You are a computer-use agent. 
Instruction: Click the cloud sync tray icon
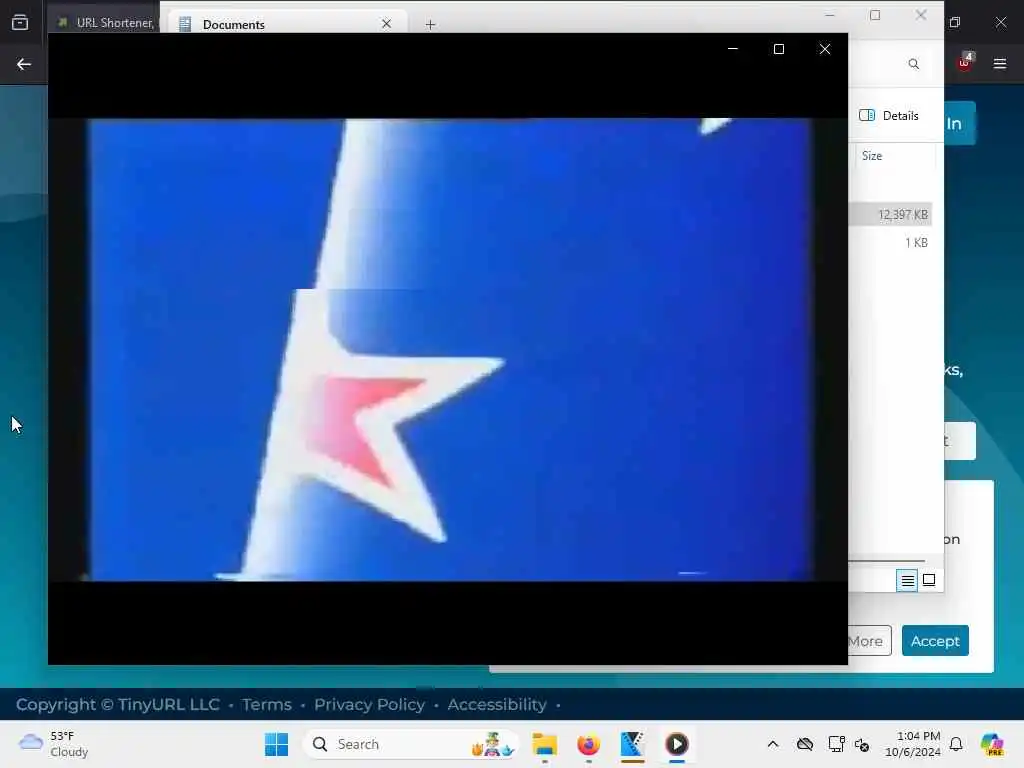[x=805, y=744]
